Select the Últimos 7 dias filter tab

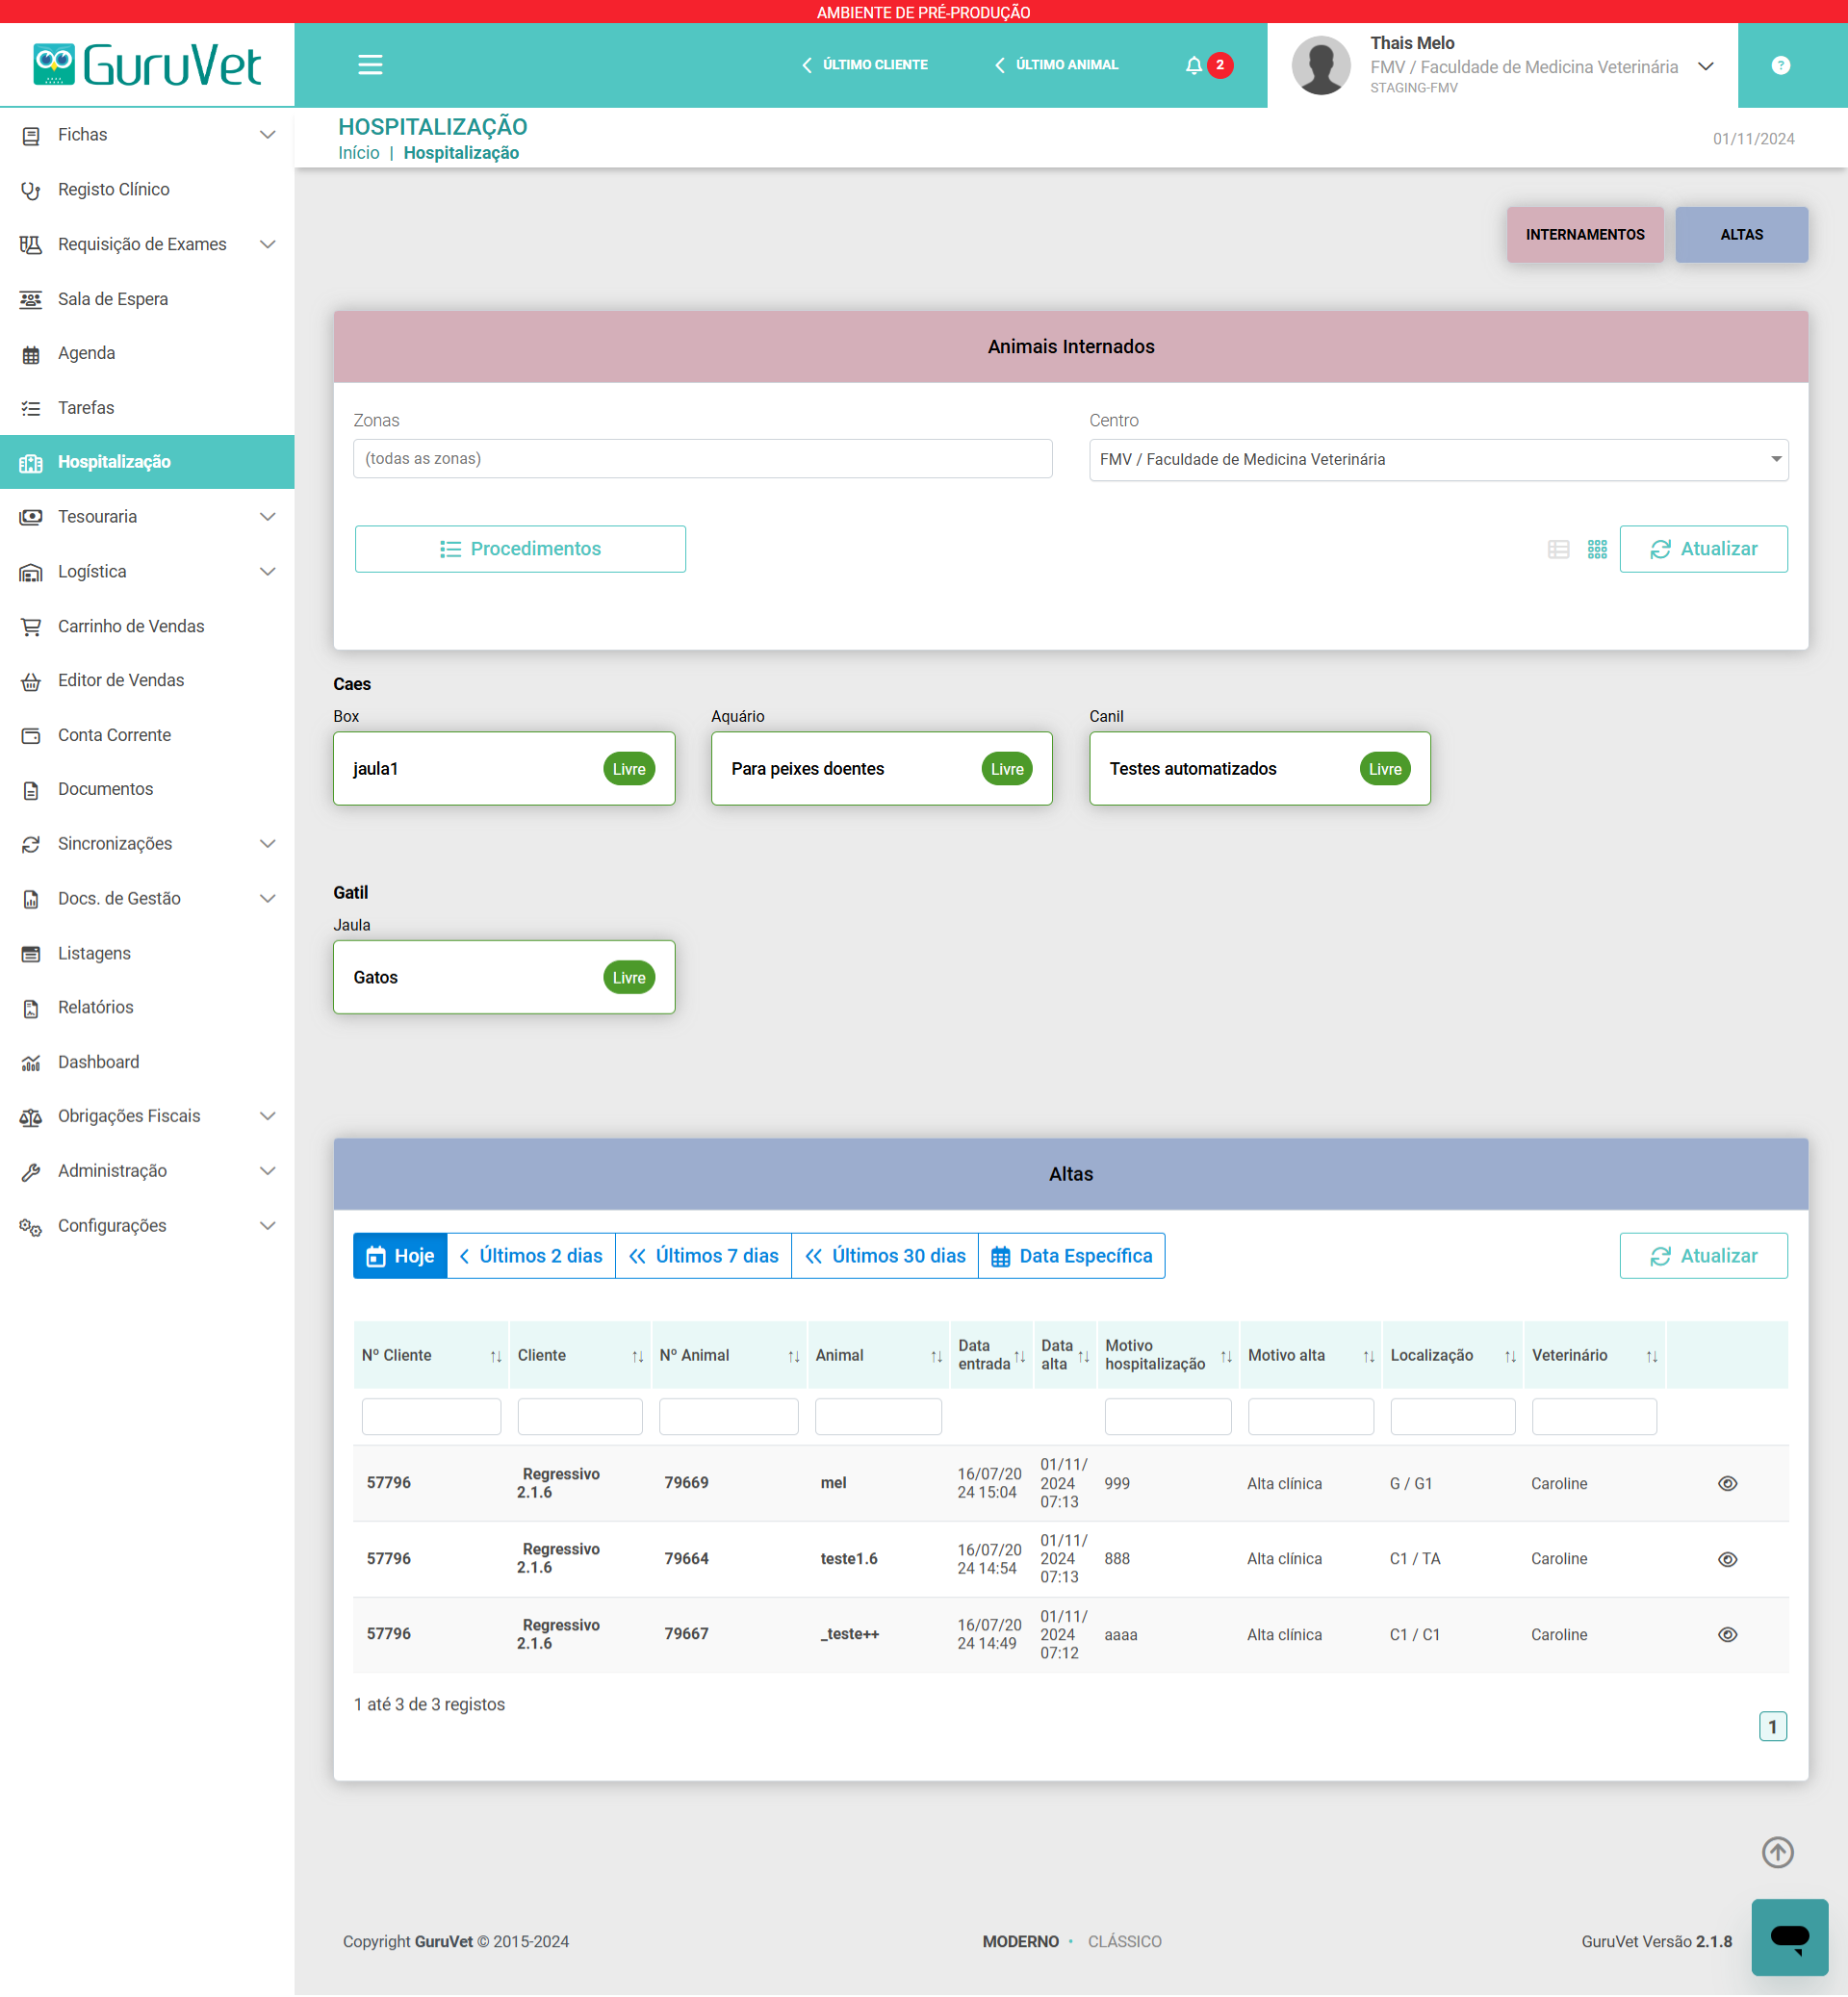click(703, 1256)
